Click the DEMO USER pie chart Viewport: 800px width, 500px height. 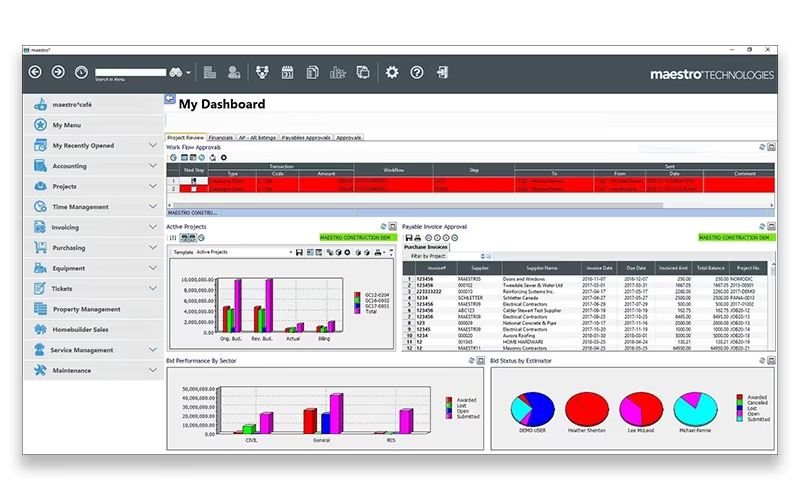532,409
